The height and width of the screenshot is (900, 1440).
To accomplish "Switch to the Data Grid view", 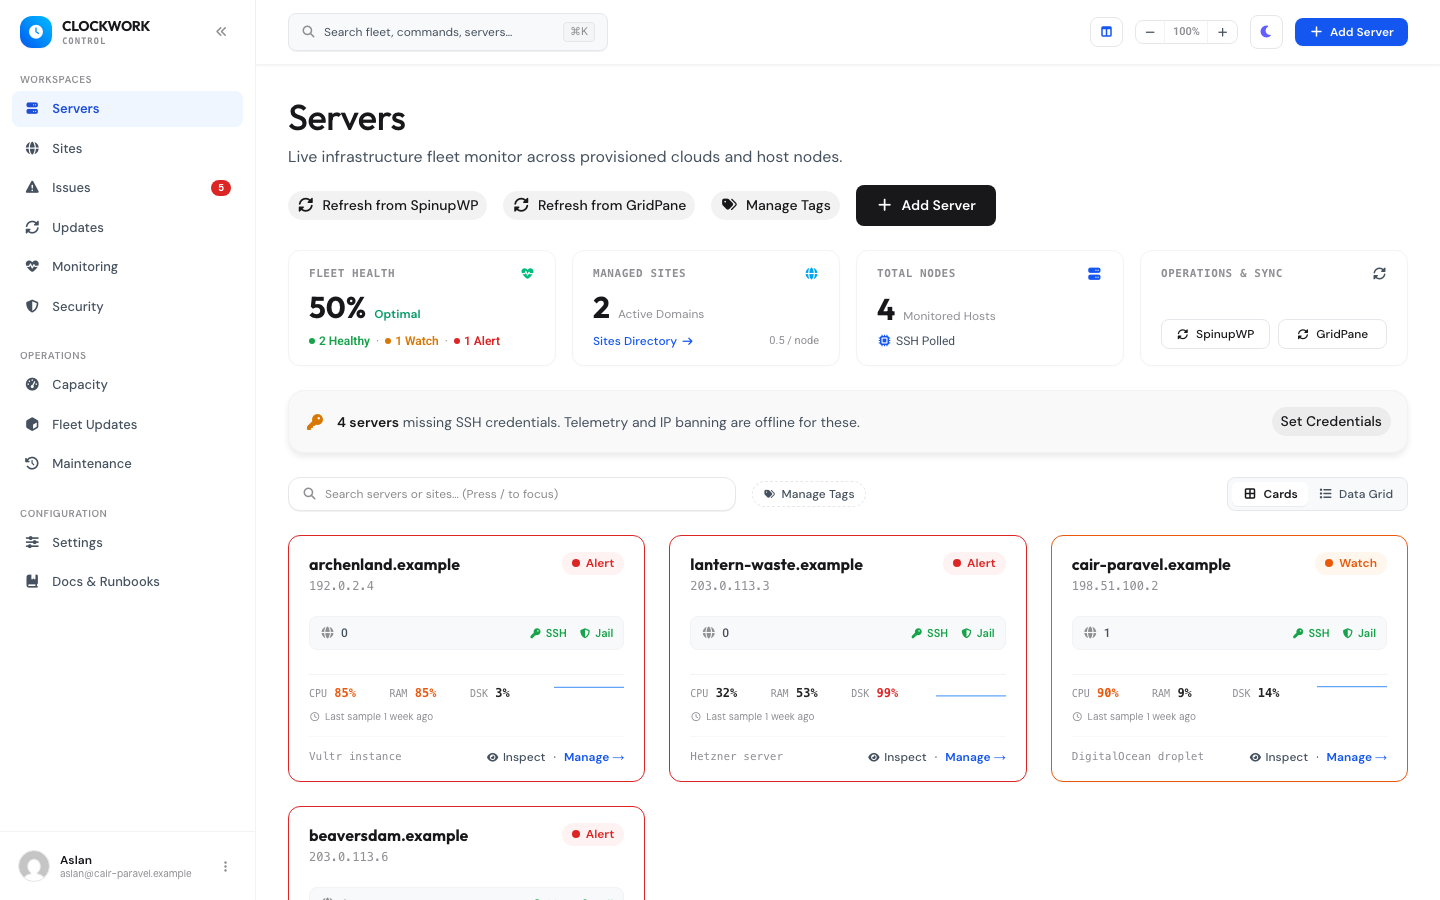I will [1356, 494].
